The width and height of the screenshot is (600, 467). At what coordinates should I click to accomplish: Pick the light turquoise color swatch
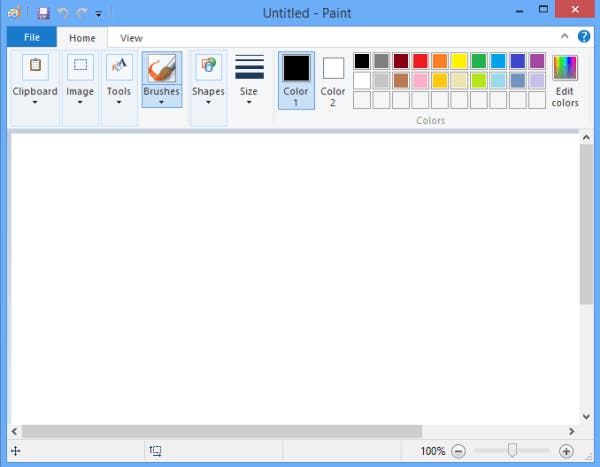tap(498, 81)
